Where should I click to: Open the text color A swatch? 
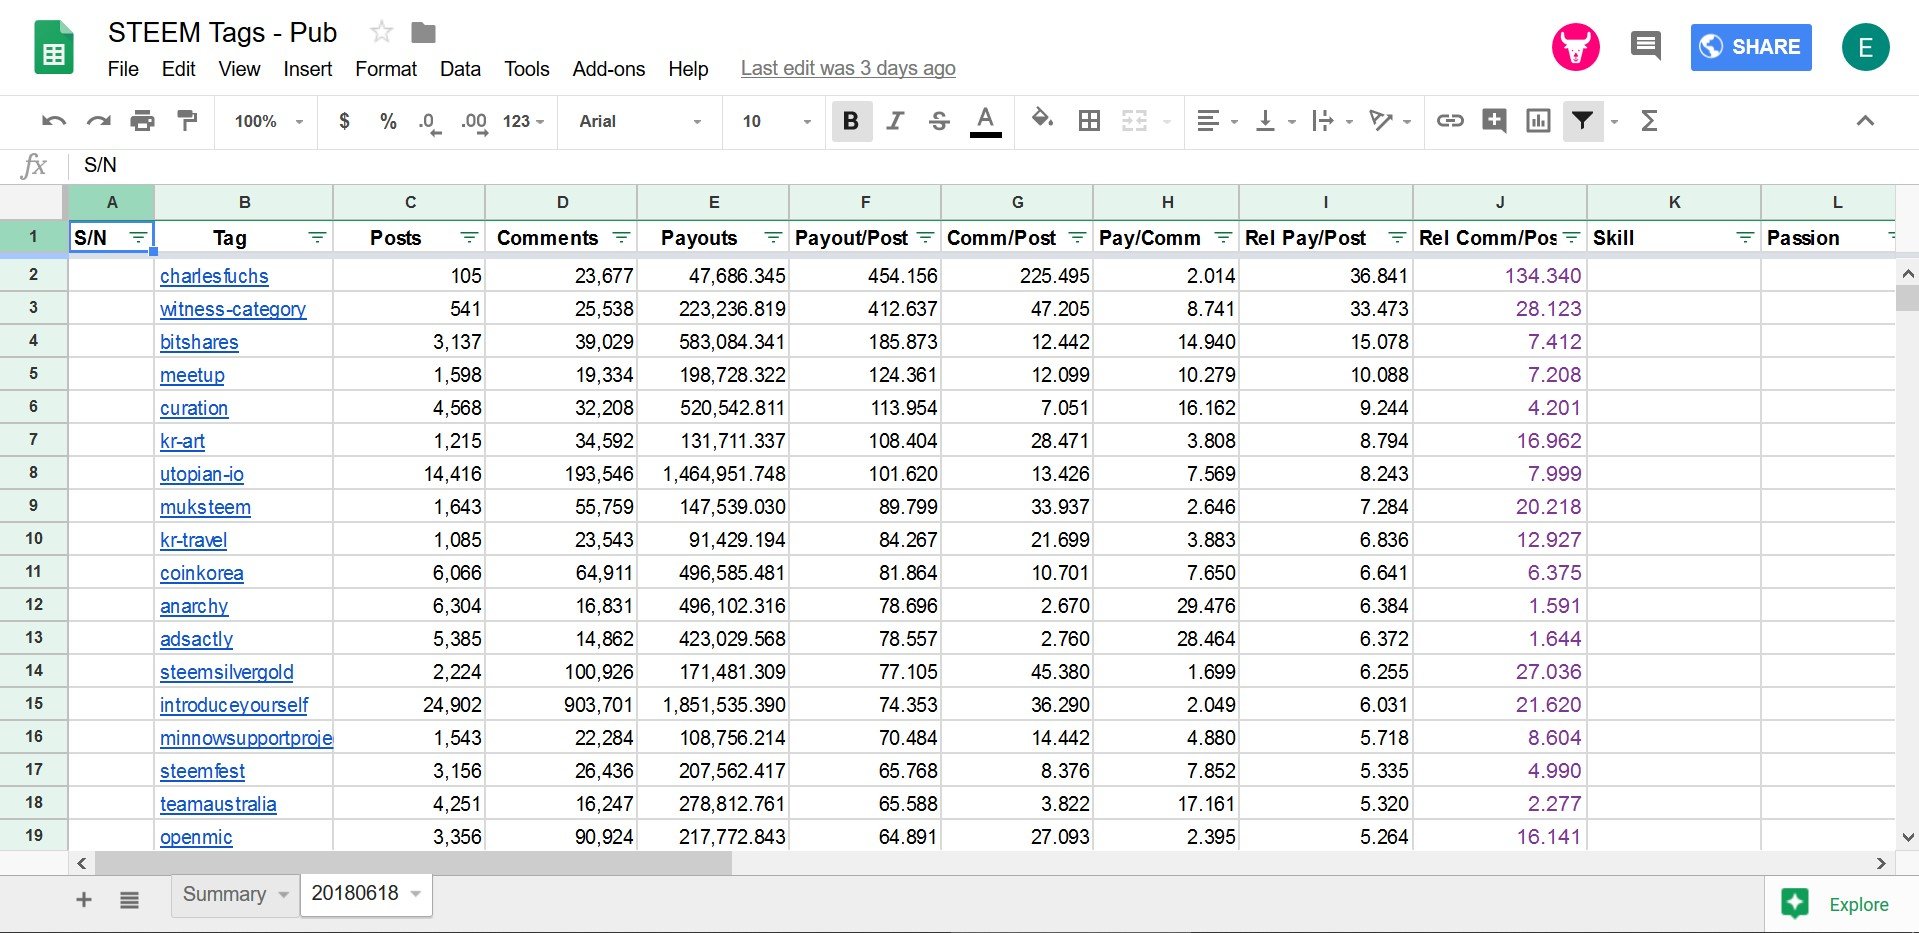(985, 121)
